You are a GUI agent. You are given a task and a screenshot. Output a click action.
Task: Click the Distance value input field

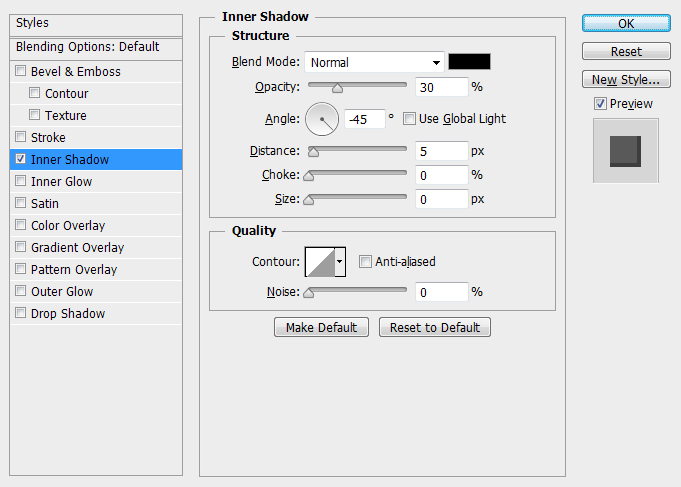pyautogui.click(x=441, y=151)
